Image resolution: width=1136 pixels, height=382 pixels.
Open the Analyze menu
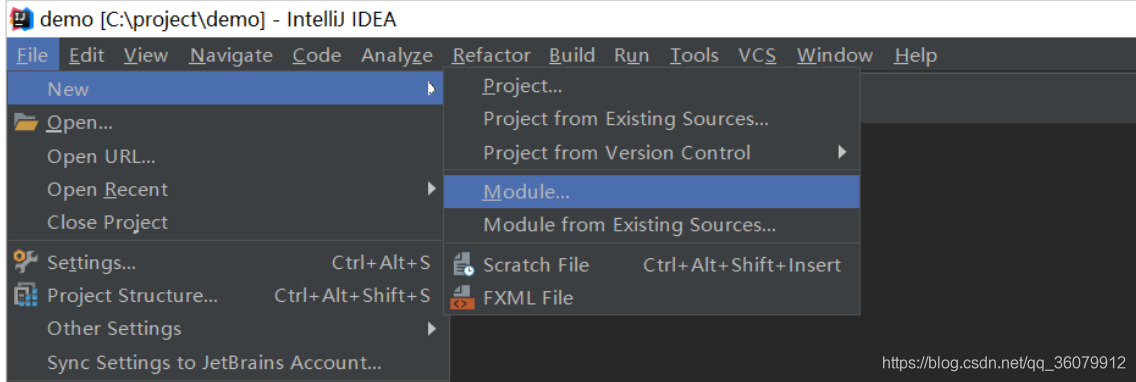pos(397,55)
